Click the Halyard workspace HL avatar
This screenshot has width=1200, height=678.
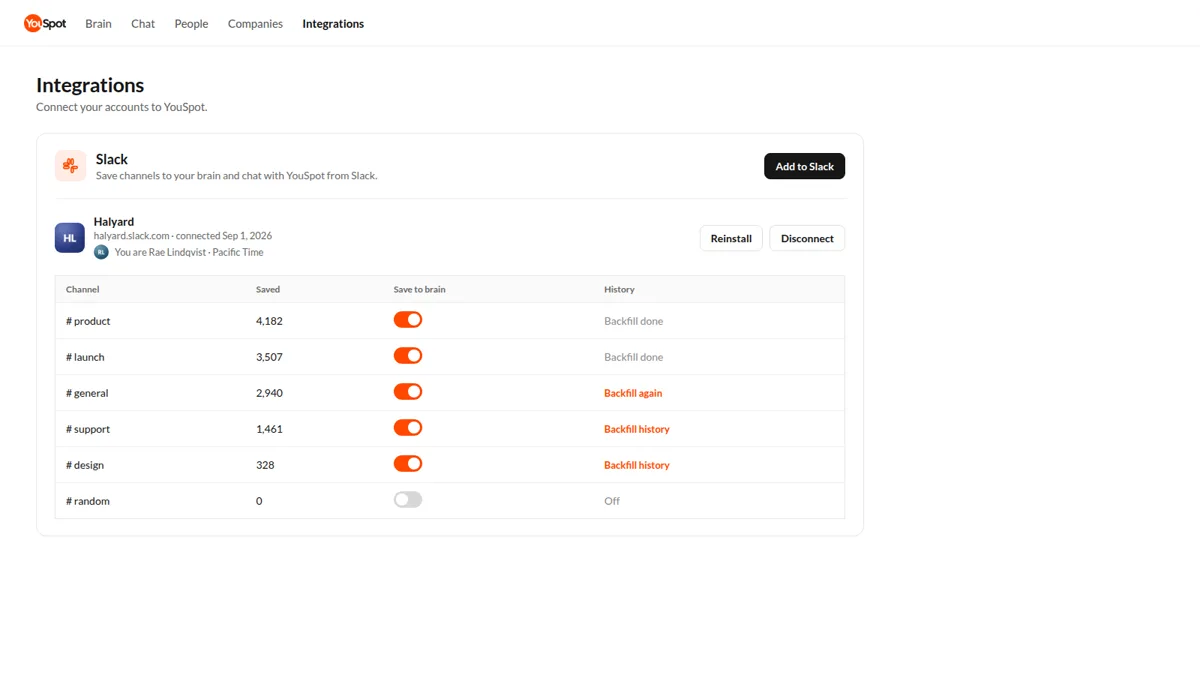coord(70,238)
